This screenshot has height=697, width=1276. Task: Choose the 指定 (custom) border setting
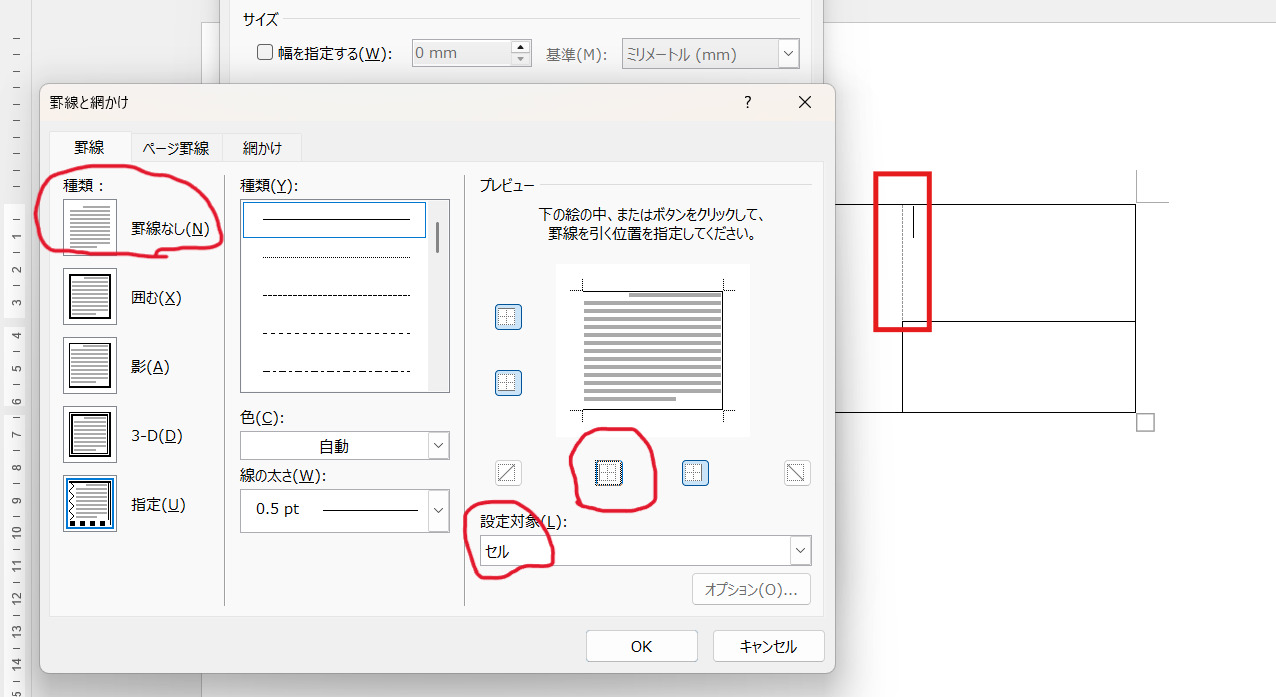click(x=90, y=503)
